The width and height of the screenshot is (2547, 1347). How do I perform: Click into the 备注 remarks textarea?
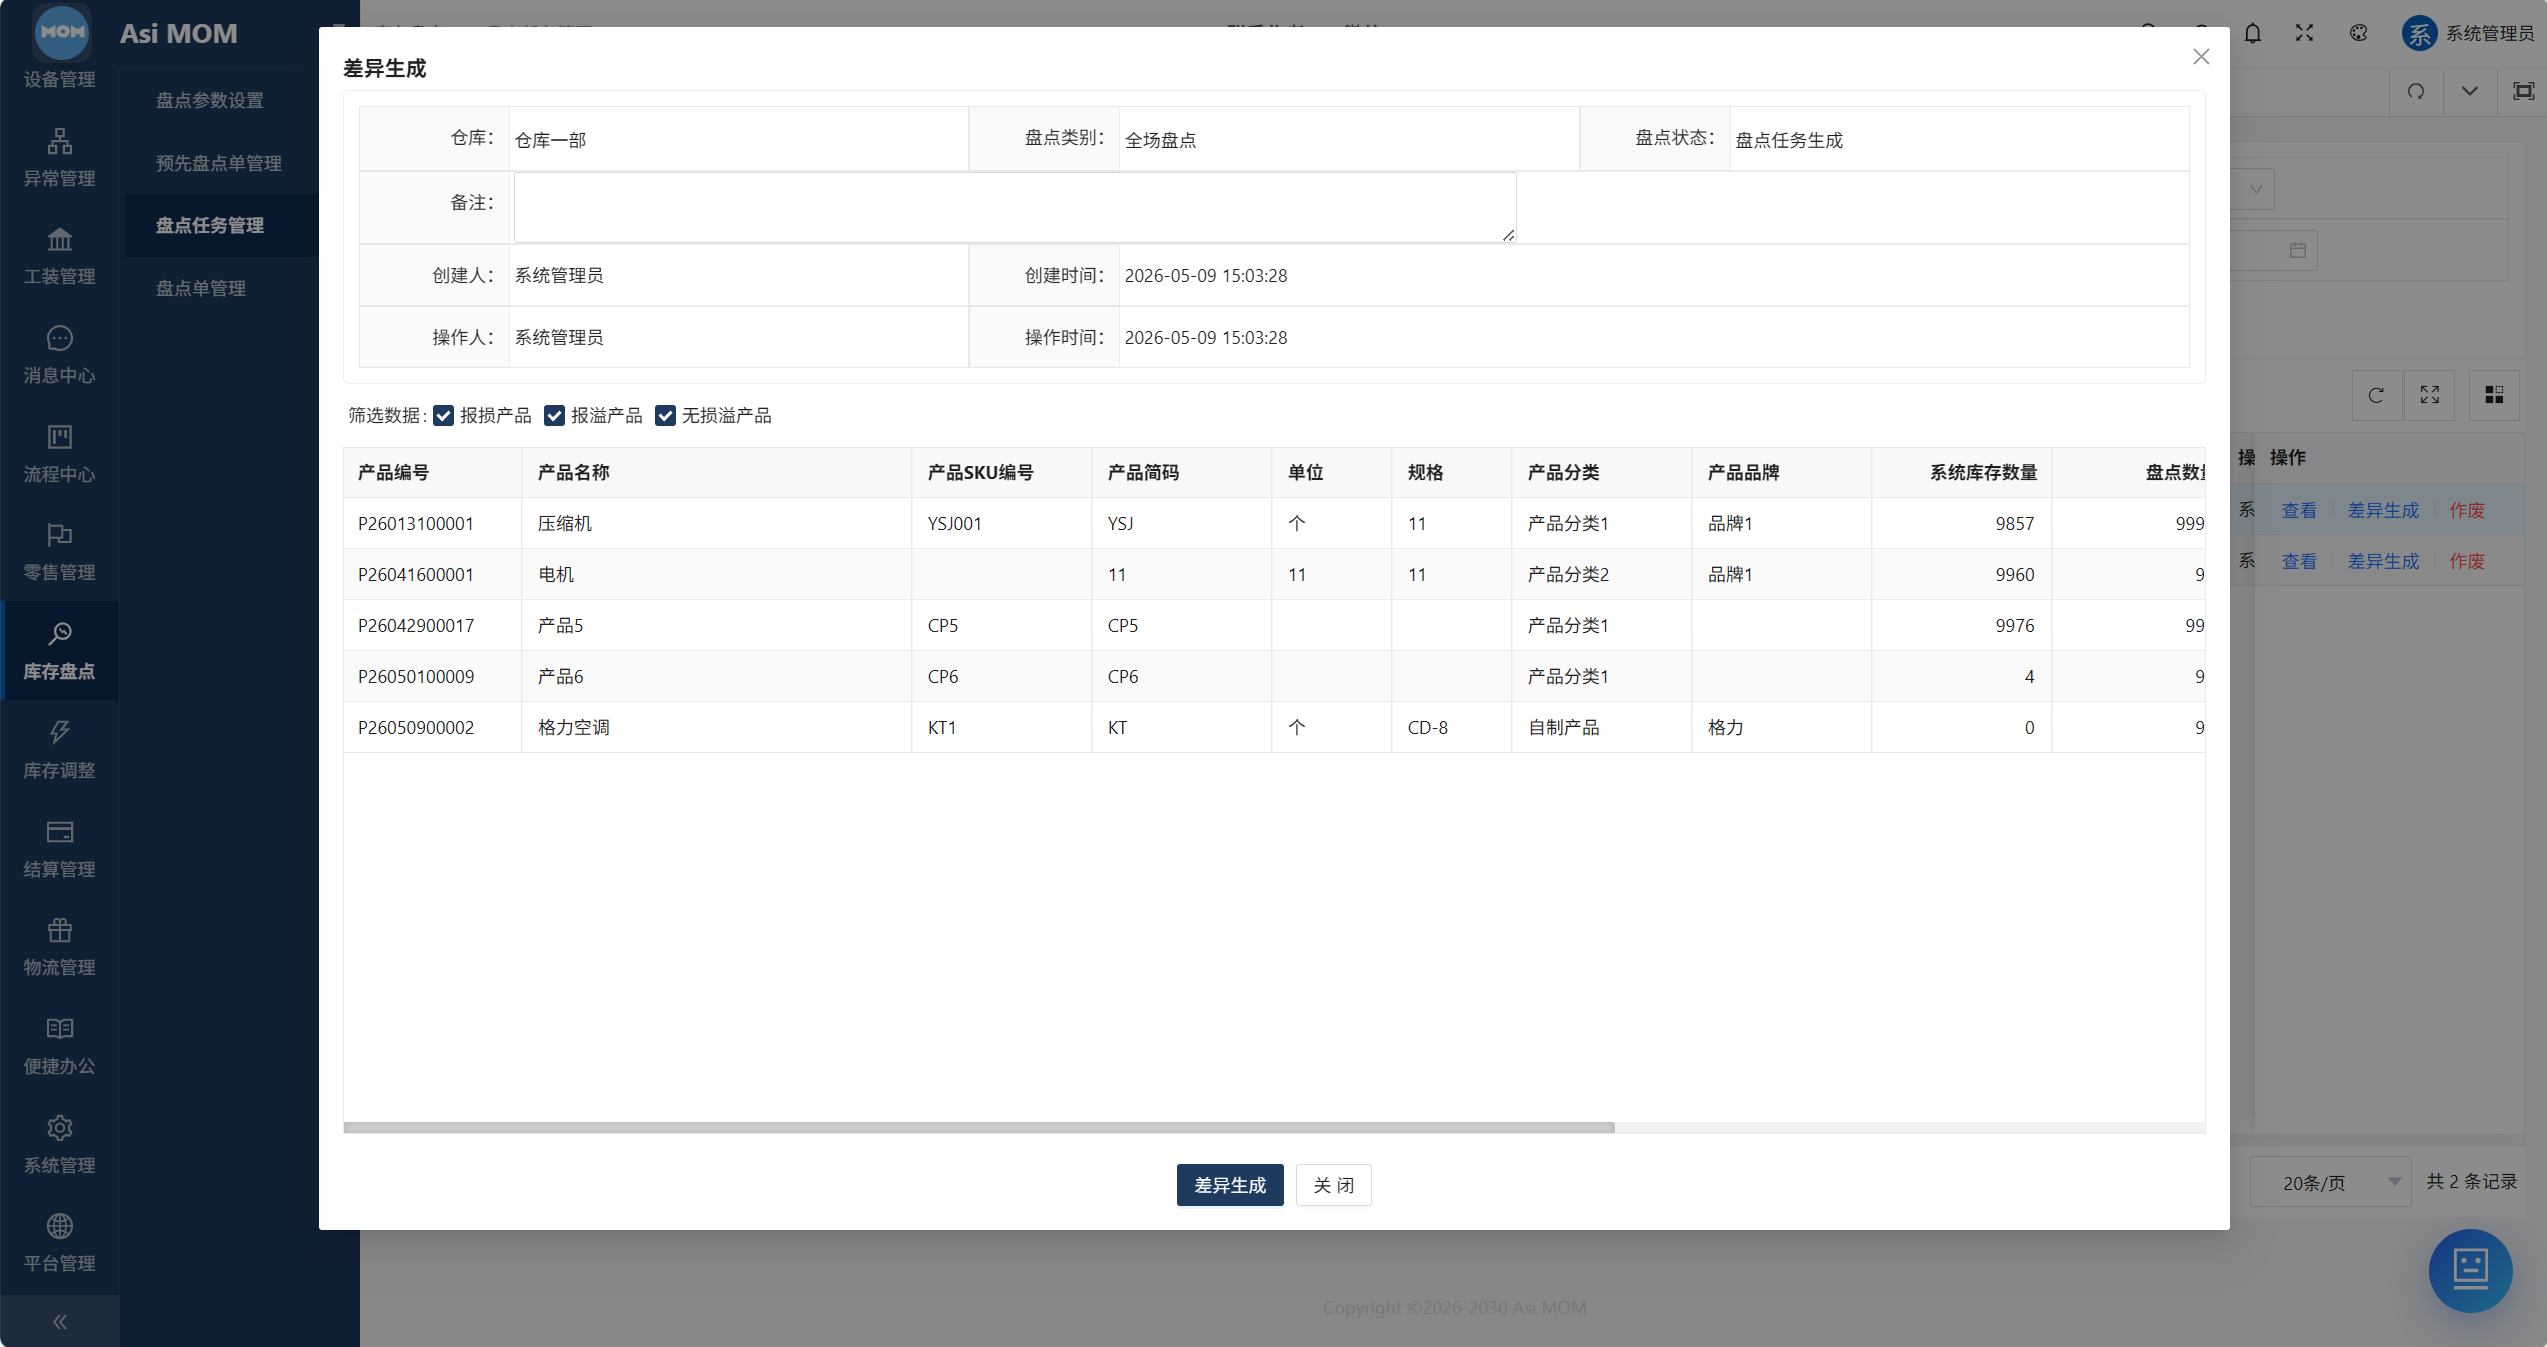click(1015, 207)
